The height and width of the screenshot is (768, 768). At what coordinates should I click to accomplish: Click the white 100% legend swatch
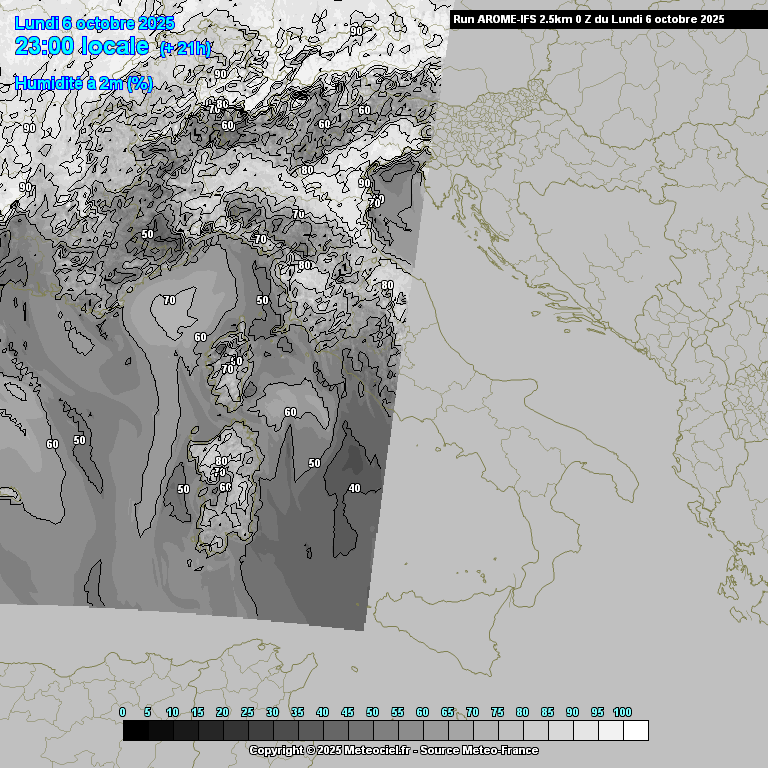(635, 731)
